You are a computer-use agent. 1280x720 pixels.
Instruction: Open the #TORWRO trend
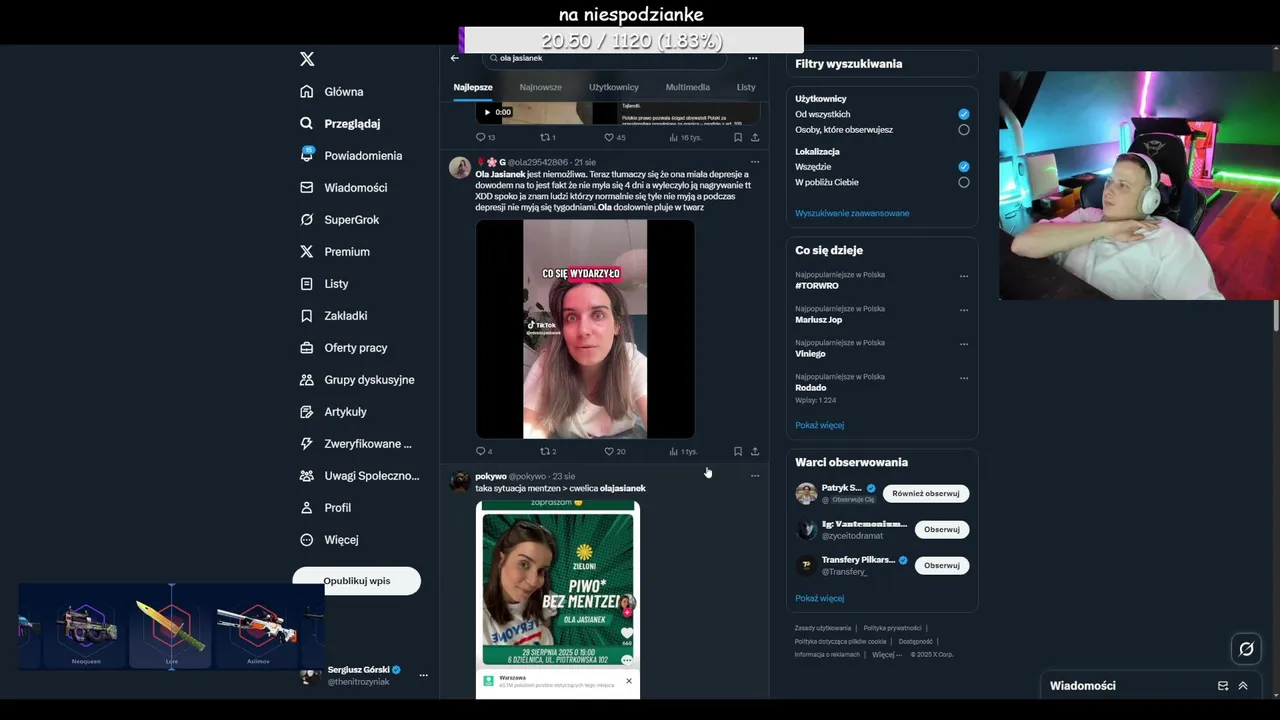[817, 286]
